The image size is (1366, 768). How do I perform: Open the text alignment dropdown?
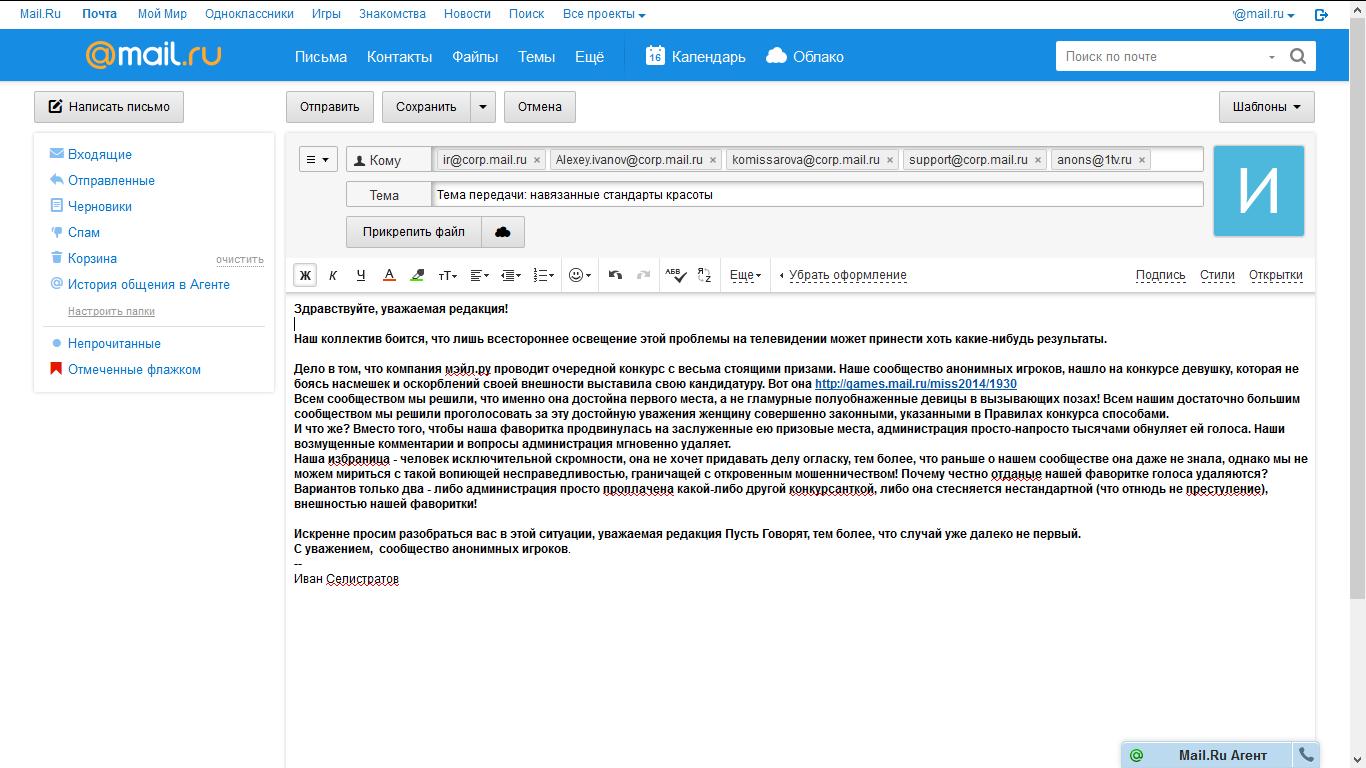tap(480, 275)
